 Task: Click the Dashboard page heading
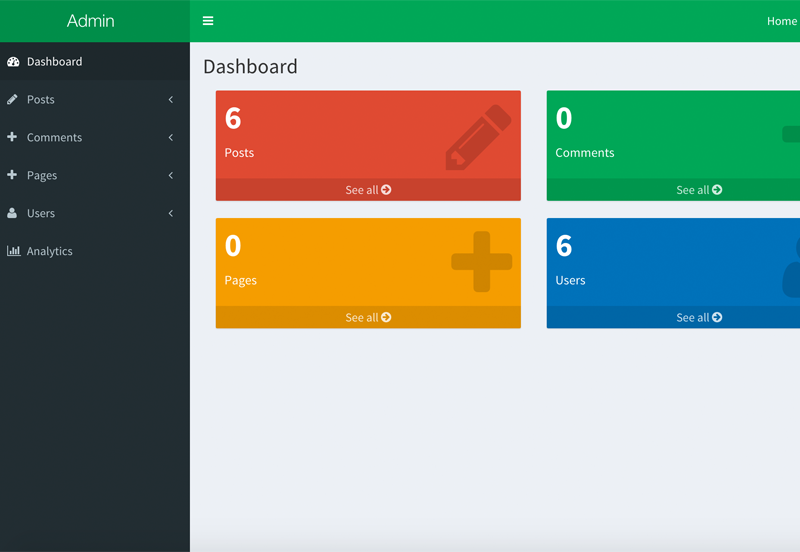(250, 66)
